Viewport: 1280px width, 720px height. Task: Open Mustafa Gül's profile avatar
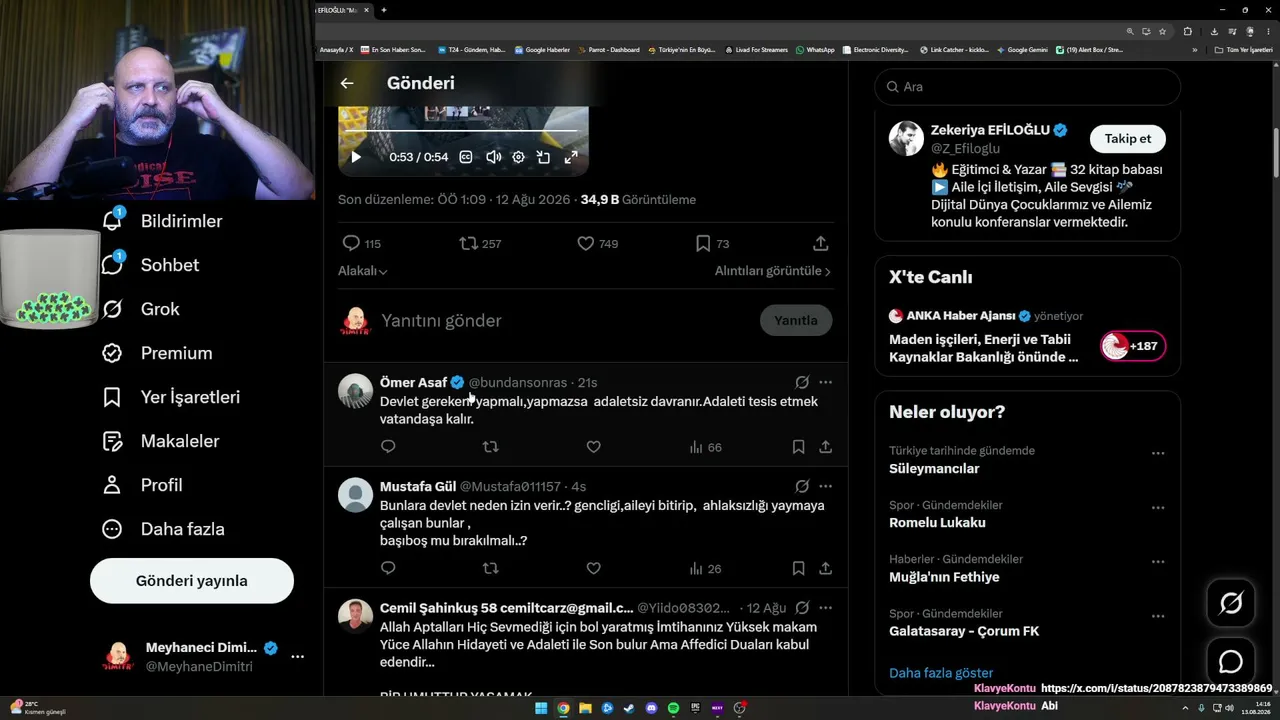click(x=355, y=495)
